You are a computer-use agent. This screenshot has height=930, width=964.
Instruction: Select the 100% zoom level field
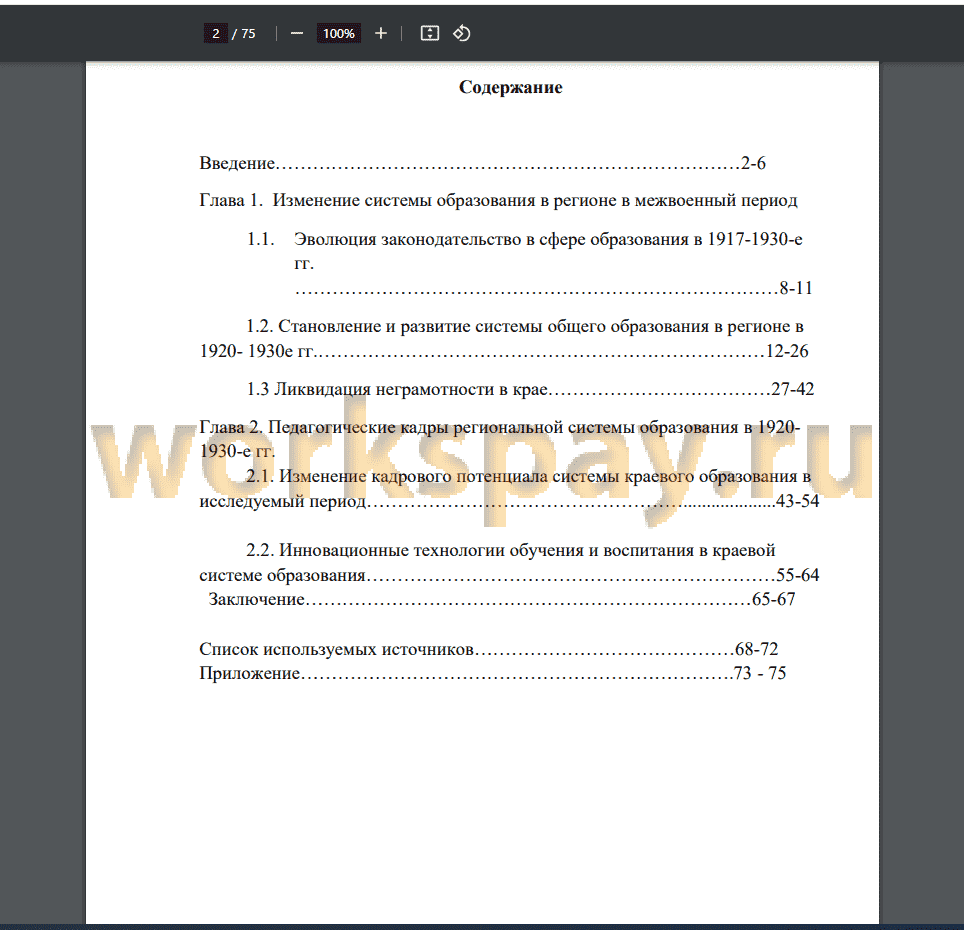[x=339, y=33]
